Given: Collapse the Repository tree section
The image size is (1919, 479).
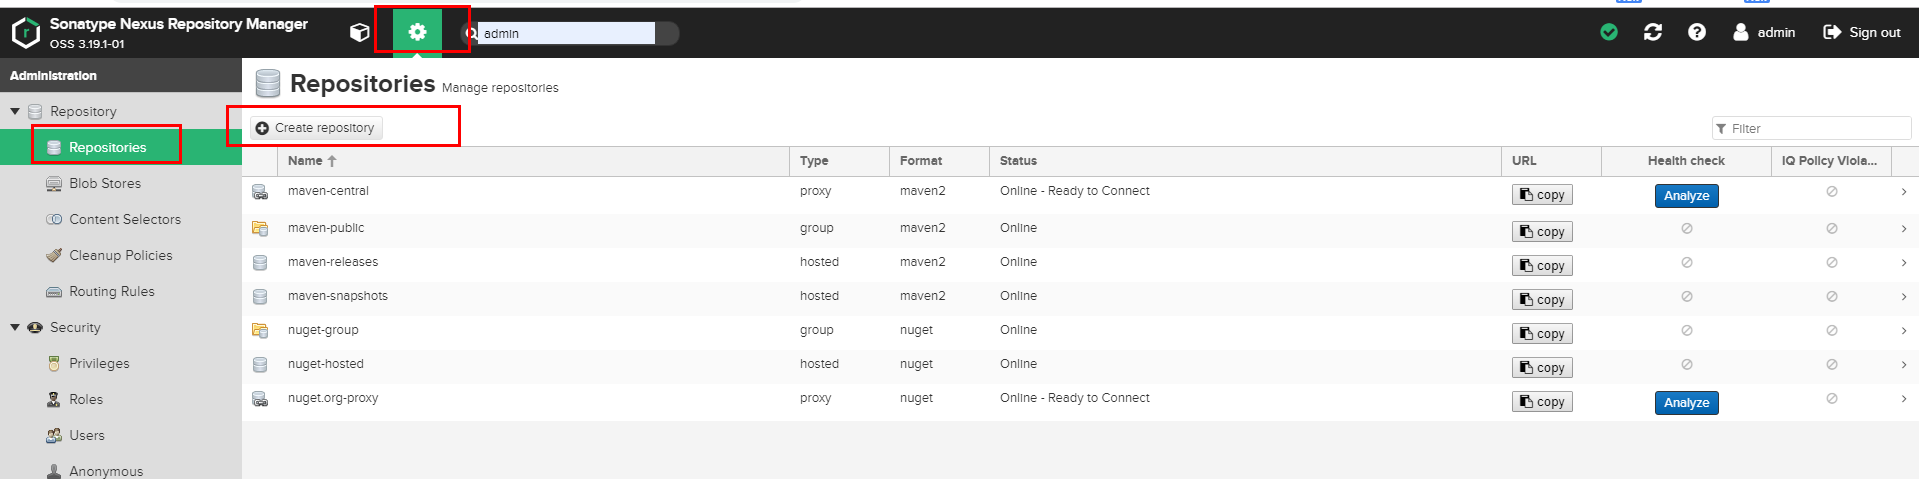Looking at the screenshot, I should [15, 111].
